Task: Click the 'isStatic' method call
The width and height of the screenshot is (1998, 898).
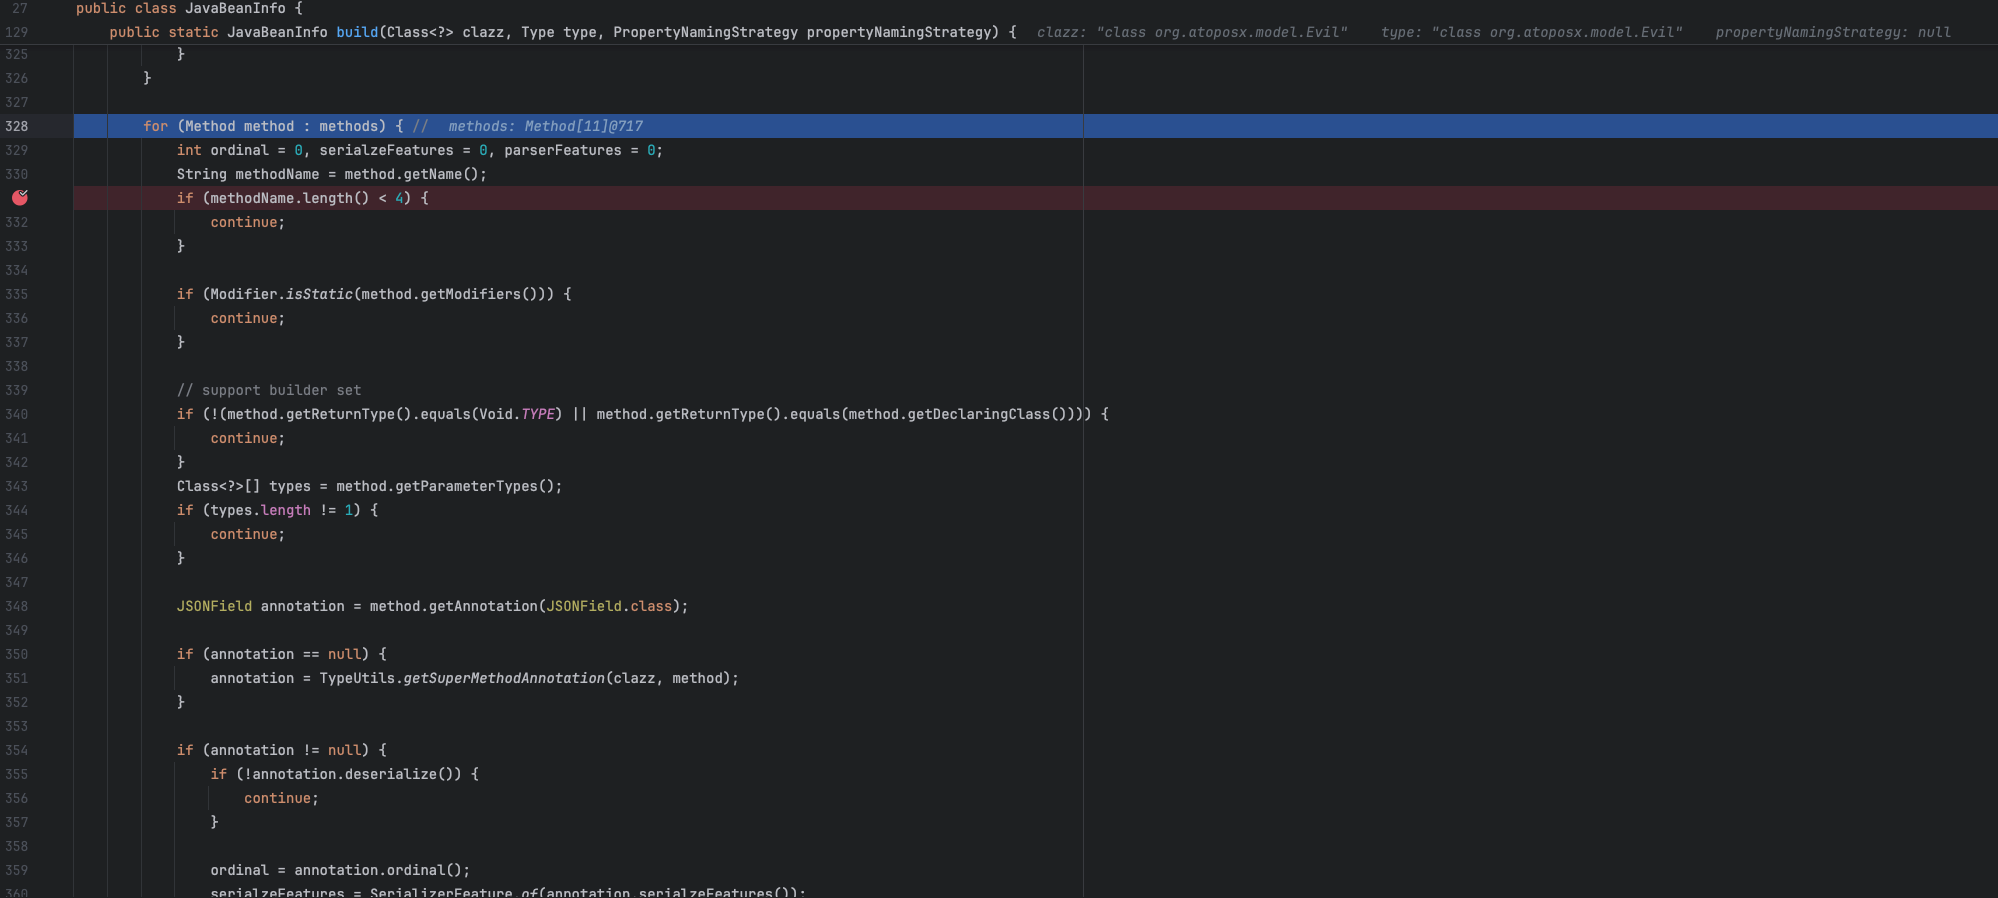Action: 319,295
